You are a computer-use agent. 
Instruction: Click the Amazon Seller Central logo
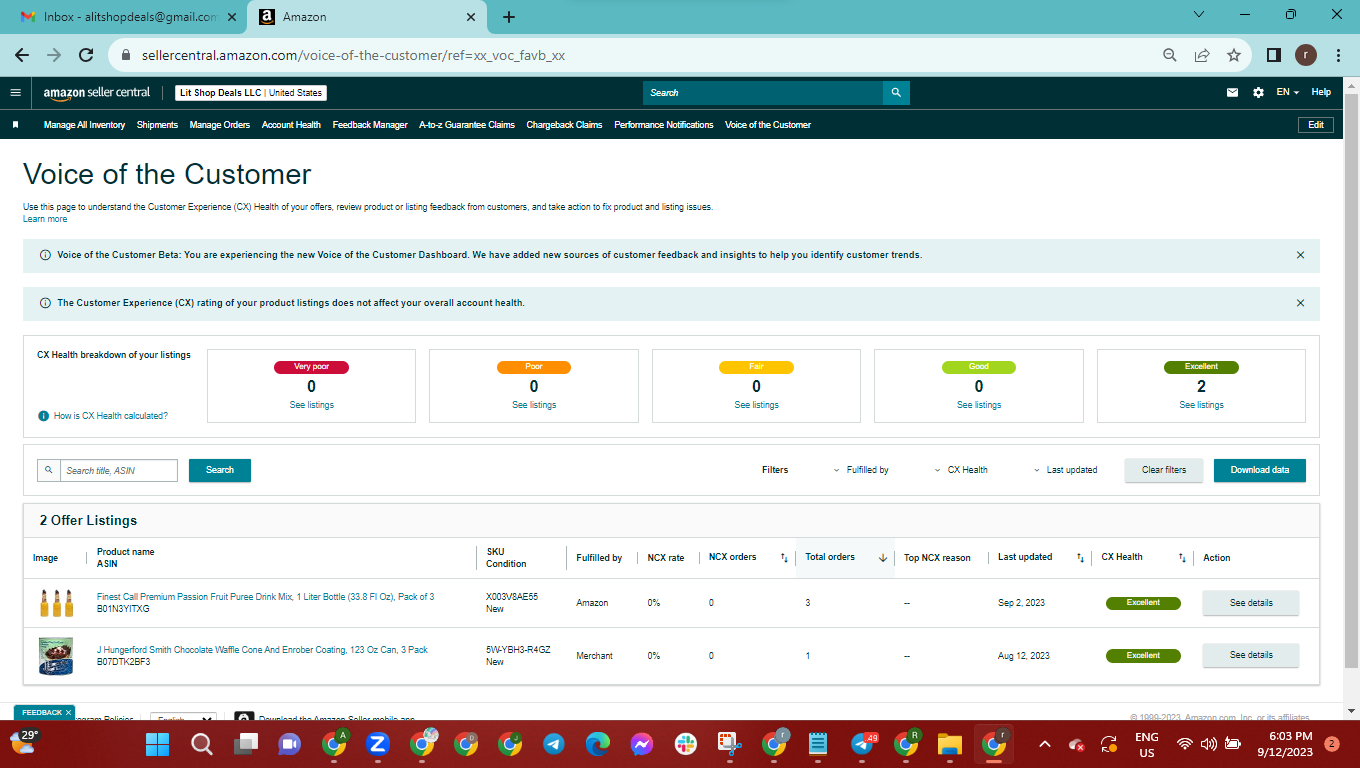click(97, 93)
